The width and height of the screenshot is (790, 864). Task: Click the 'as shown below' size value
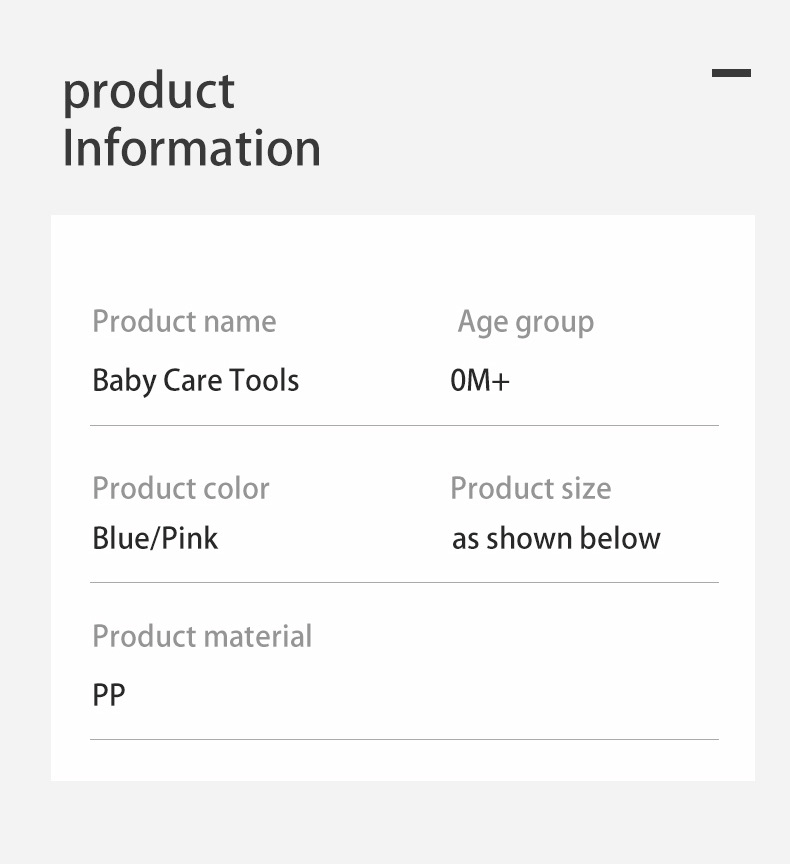[x=556, y=538]
